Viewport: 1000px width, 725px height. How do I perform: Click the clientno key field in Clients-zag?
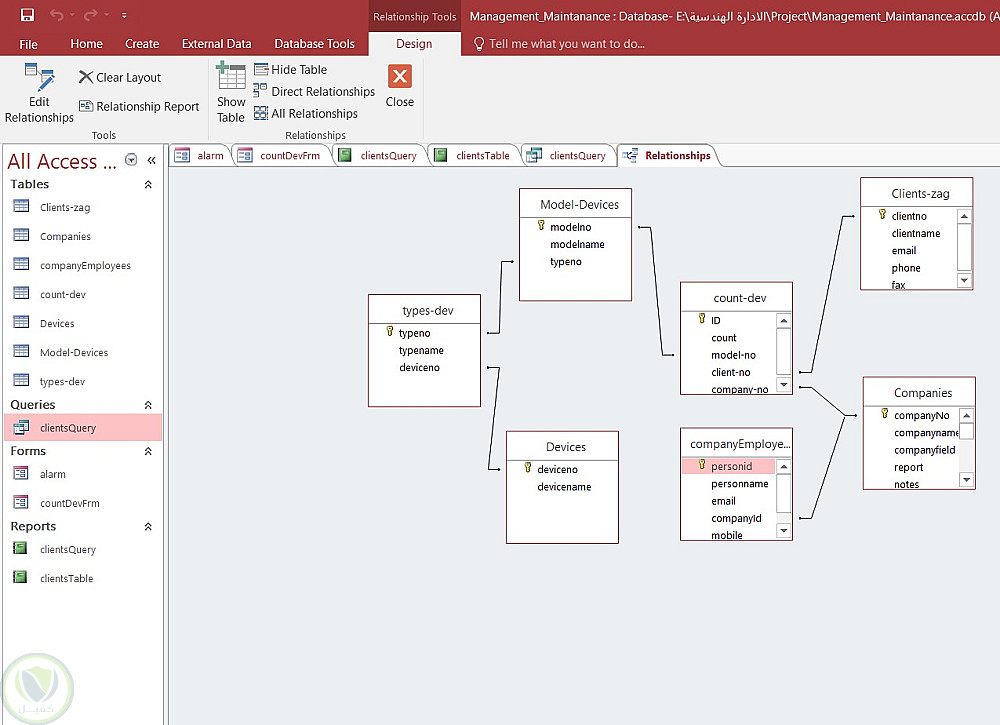(x=909, y=216)
